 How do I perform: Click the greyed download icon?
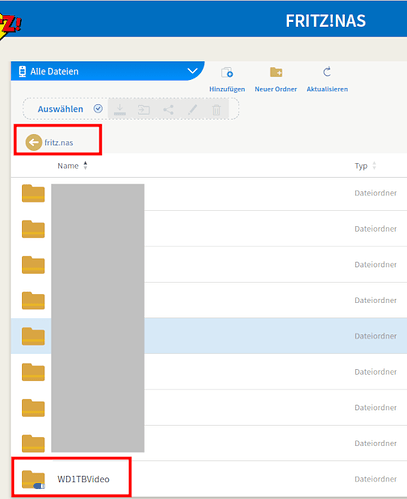120,109
